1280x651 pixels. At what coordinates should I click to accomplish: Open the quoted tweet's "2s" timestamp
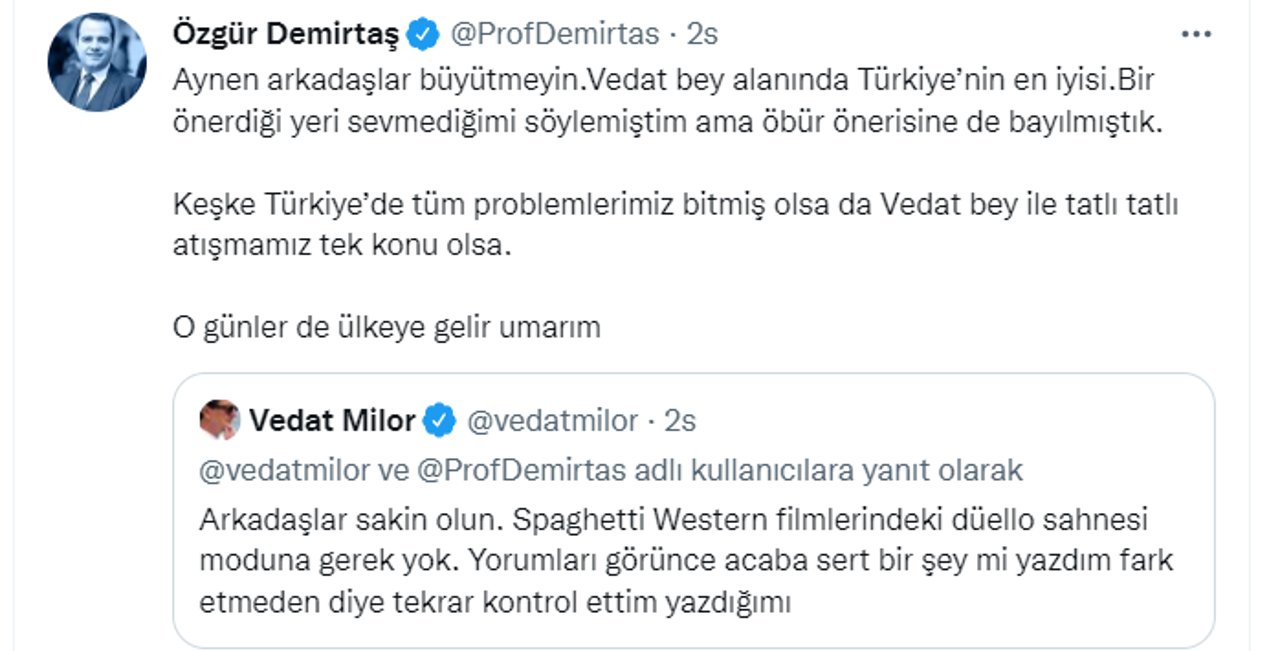(680, 421)
